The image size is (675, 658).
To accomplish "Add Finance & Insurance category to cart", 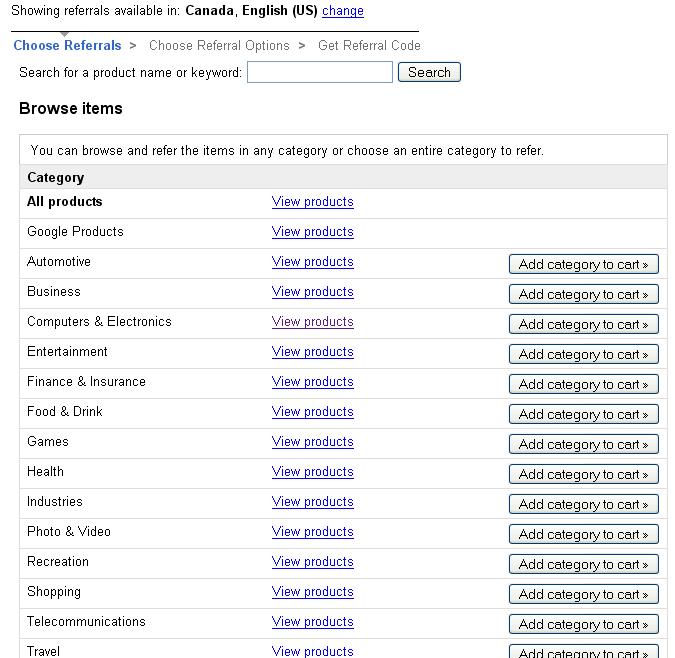I will click(584, 384).
